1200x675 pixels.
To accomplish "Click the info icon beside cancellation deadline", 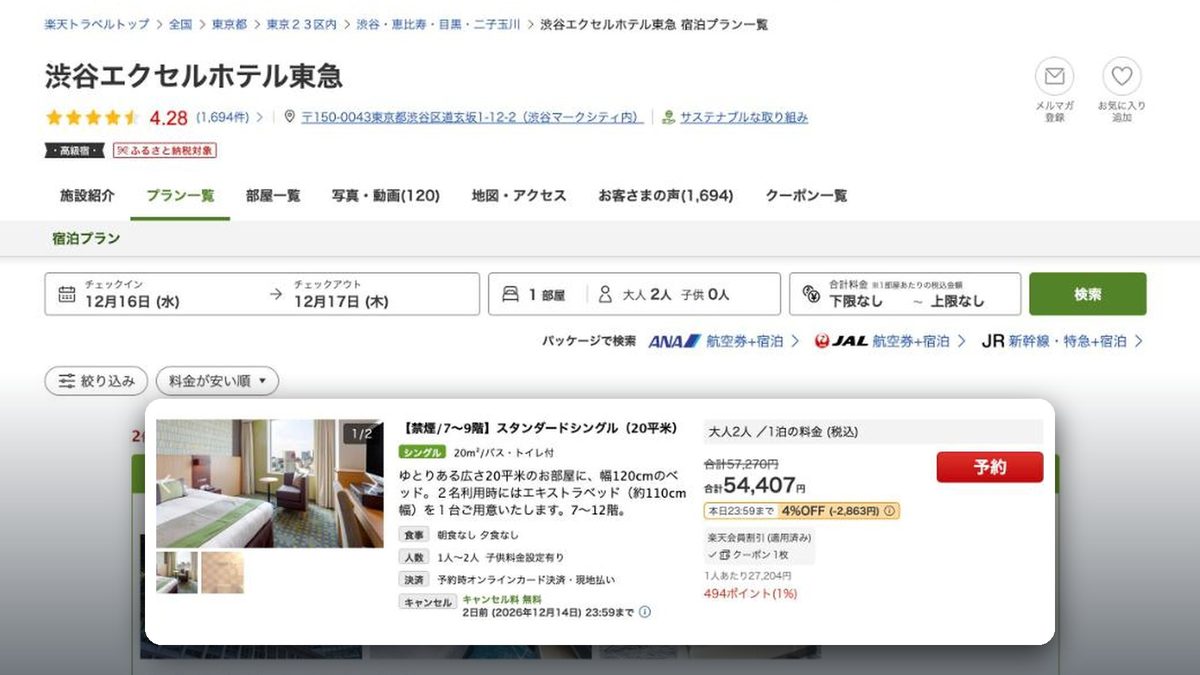I will [645, 612].
